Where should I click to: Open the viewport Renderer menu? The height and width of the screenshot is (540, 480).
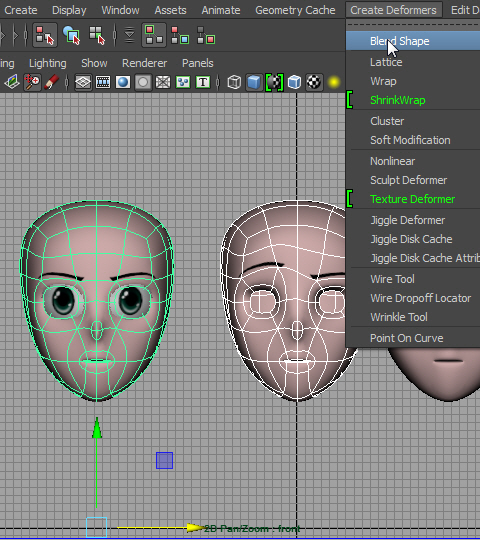[144, 63]
